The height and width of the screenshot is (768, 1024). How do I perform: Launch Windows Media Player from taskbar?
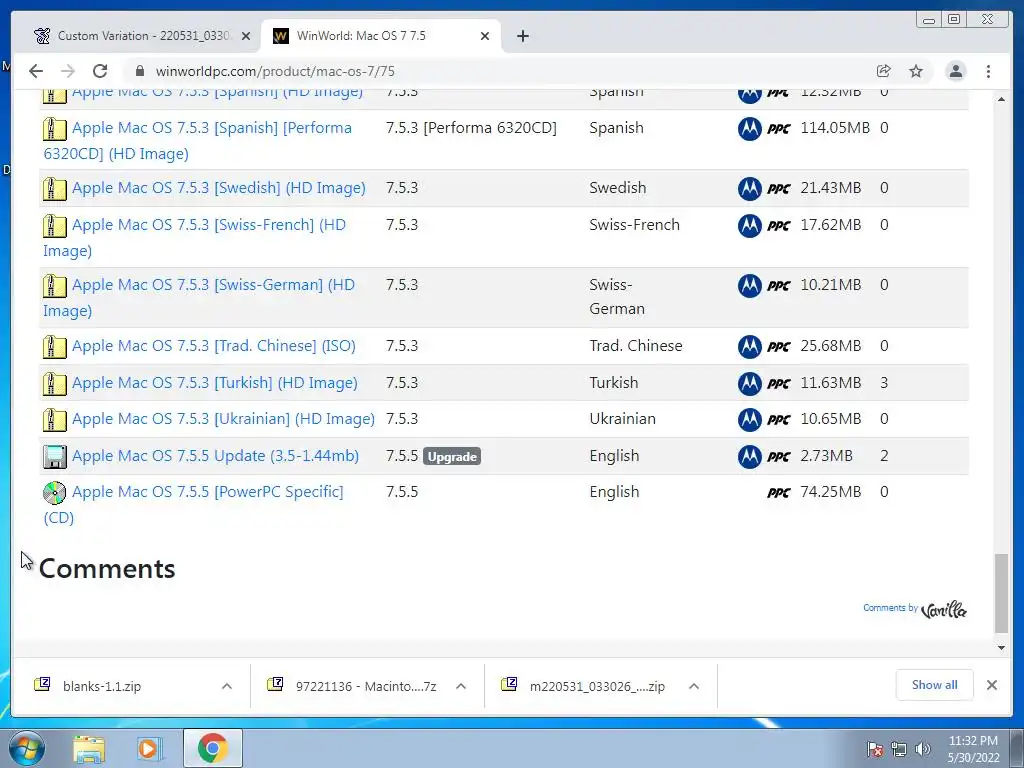pyautogui.click(x=150, y=748)
